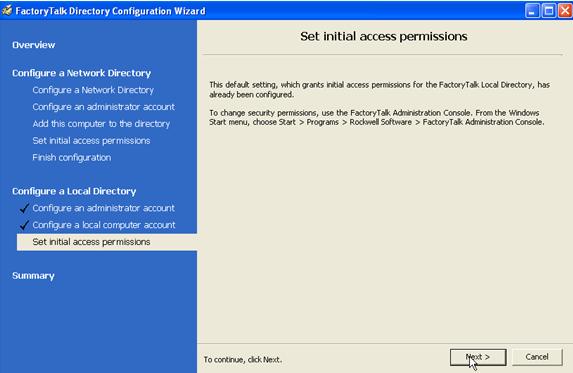573x373 pixels.
Task: Open the Overview section in sidebar
Action: [34, 45]
